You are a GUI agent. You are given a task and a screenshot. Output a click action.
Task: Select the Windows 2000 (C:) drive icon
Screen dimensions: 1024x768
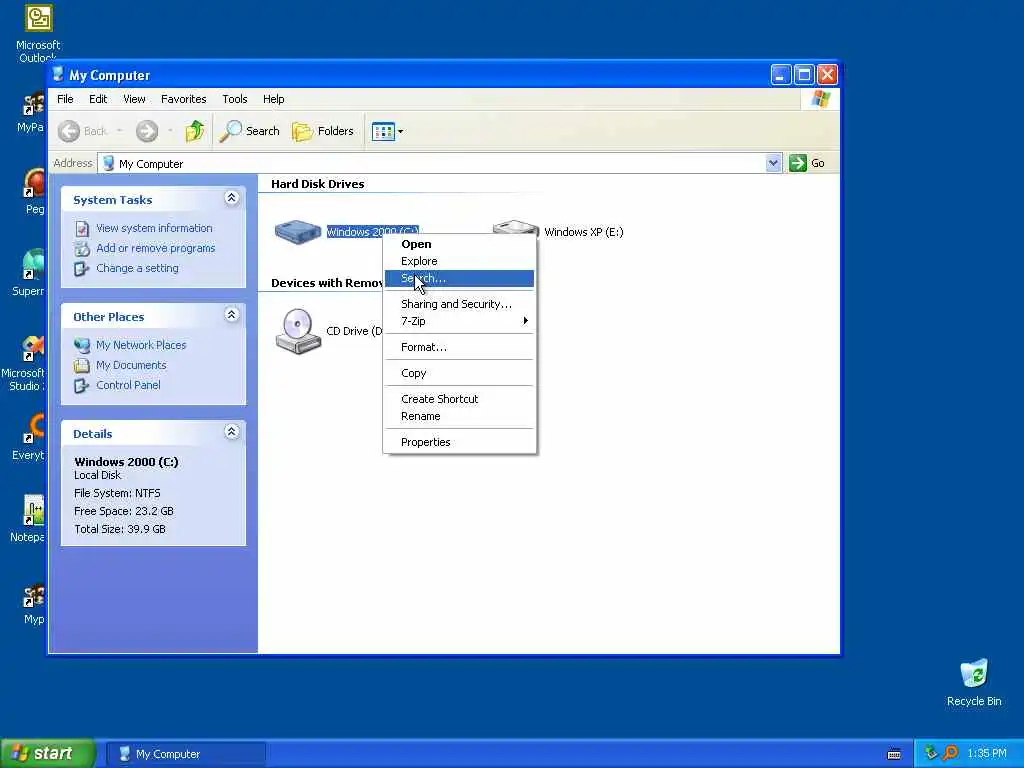[298, 232]
